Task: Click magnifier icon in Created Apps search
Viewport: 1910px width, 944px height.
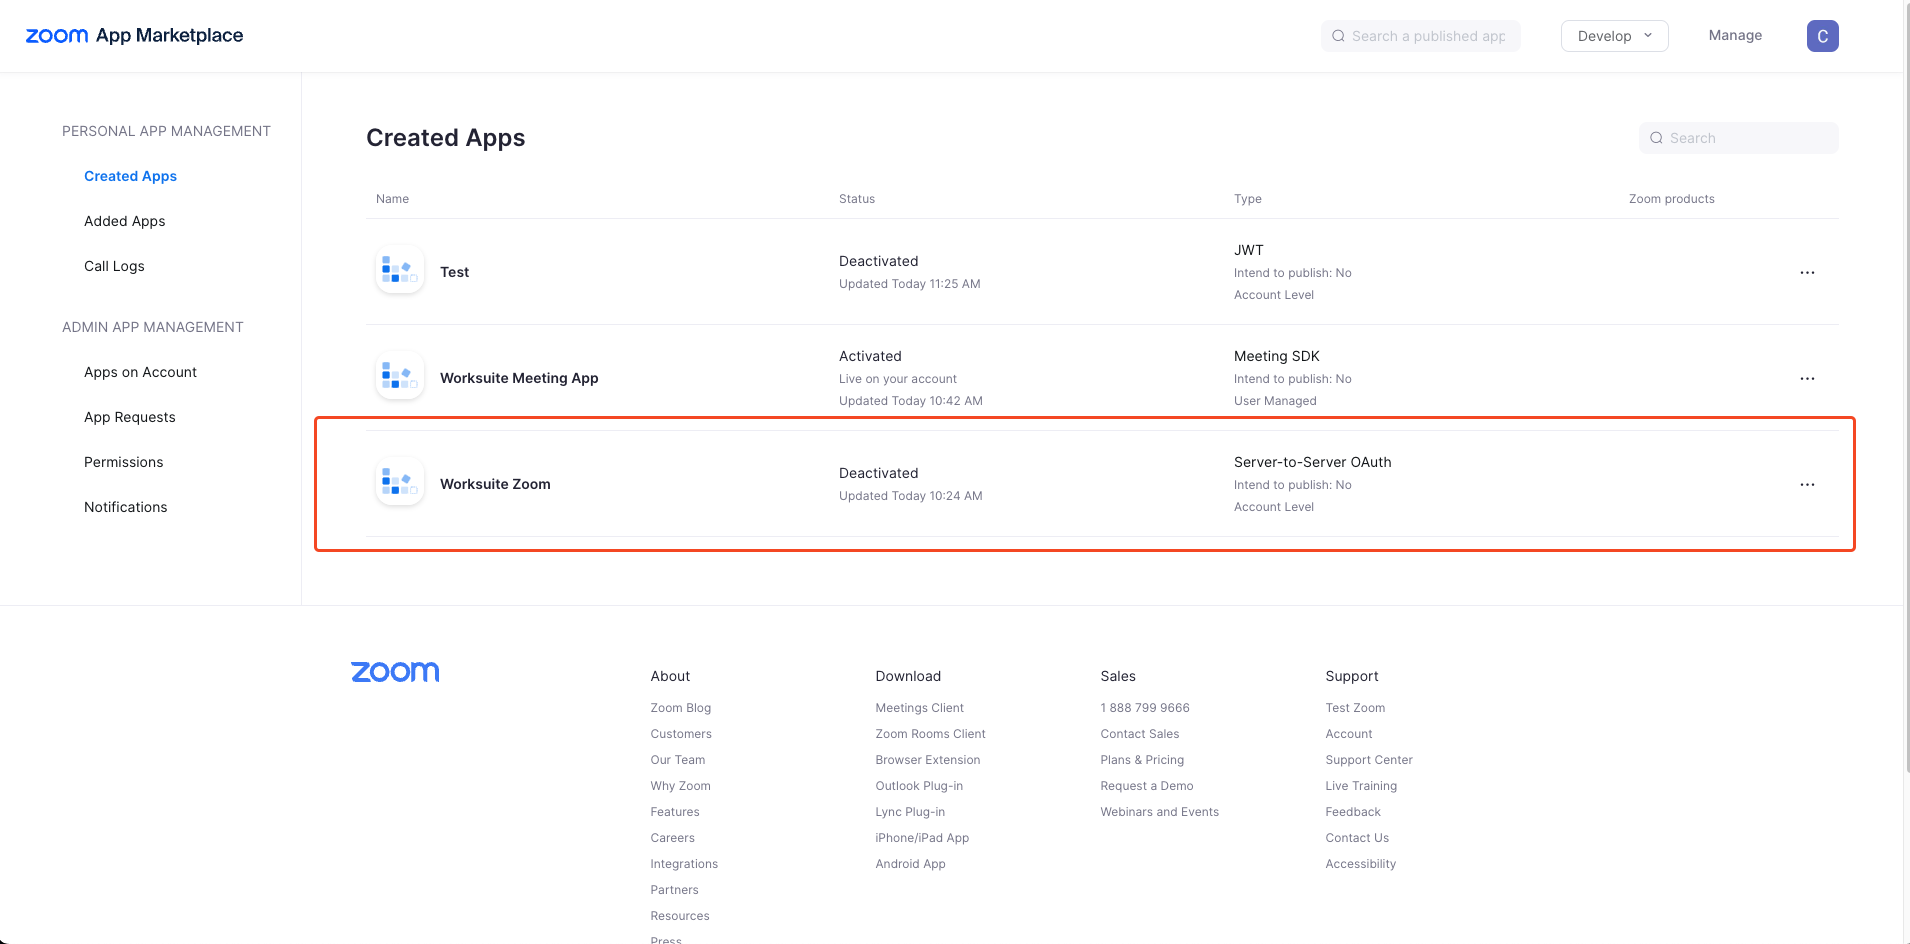Action: click(1656, 138)
